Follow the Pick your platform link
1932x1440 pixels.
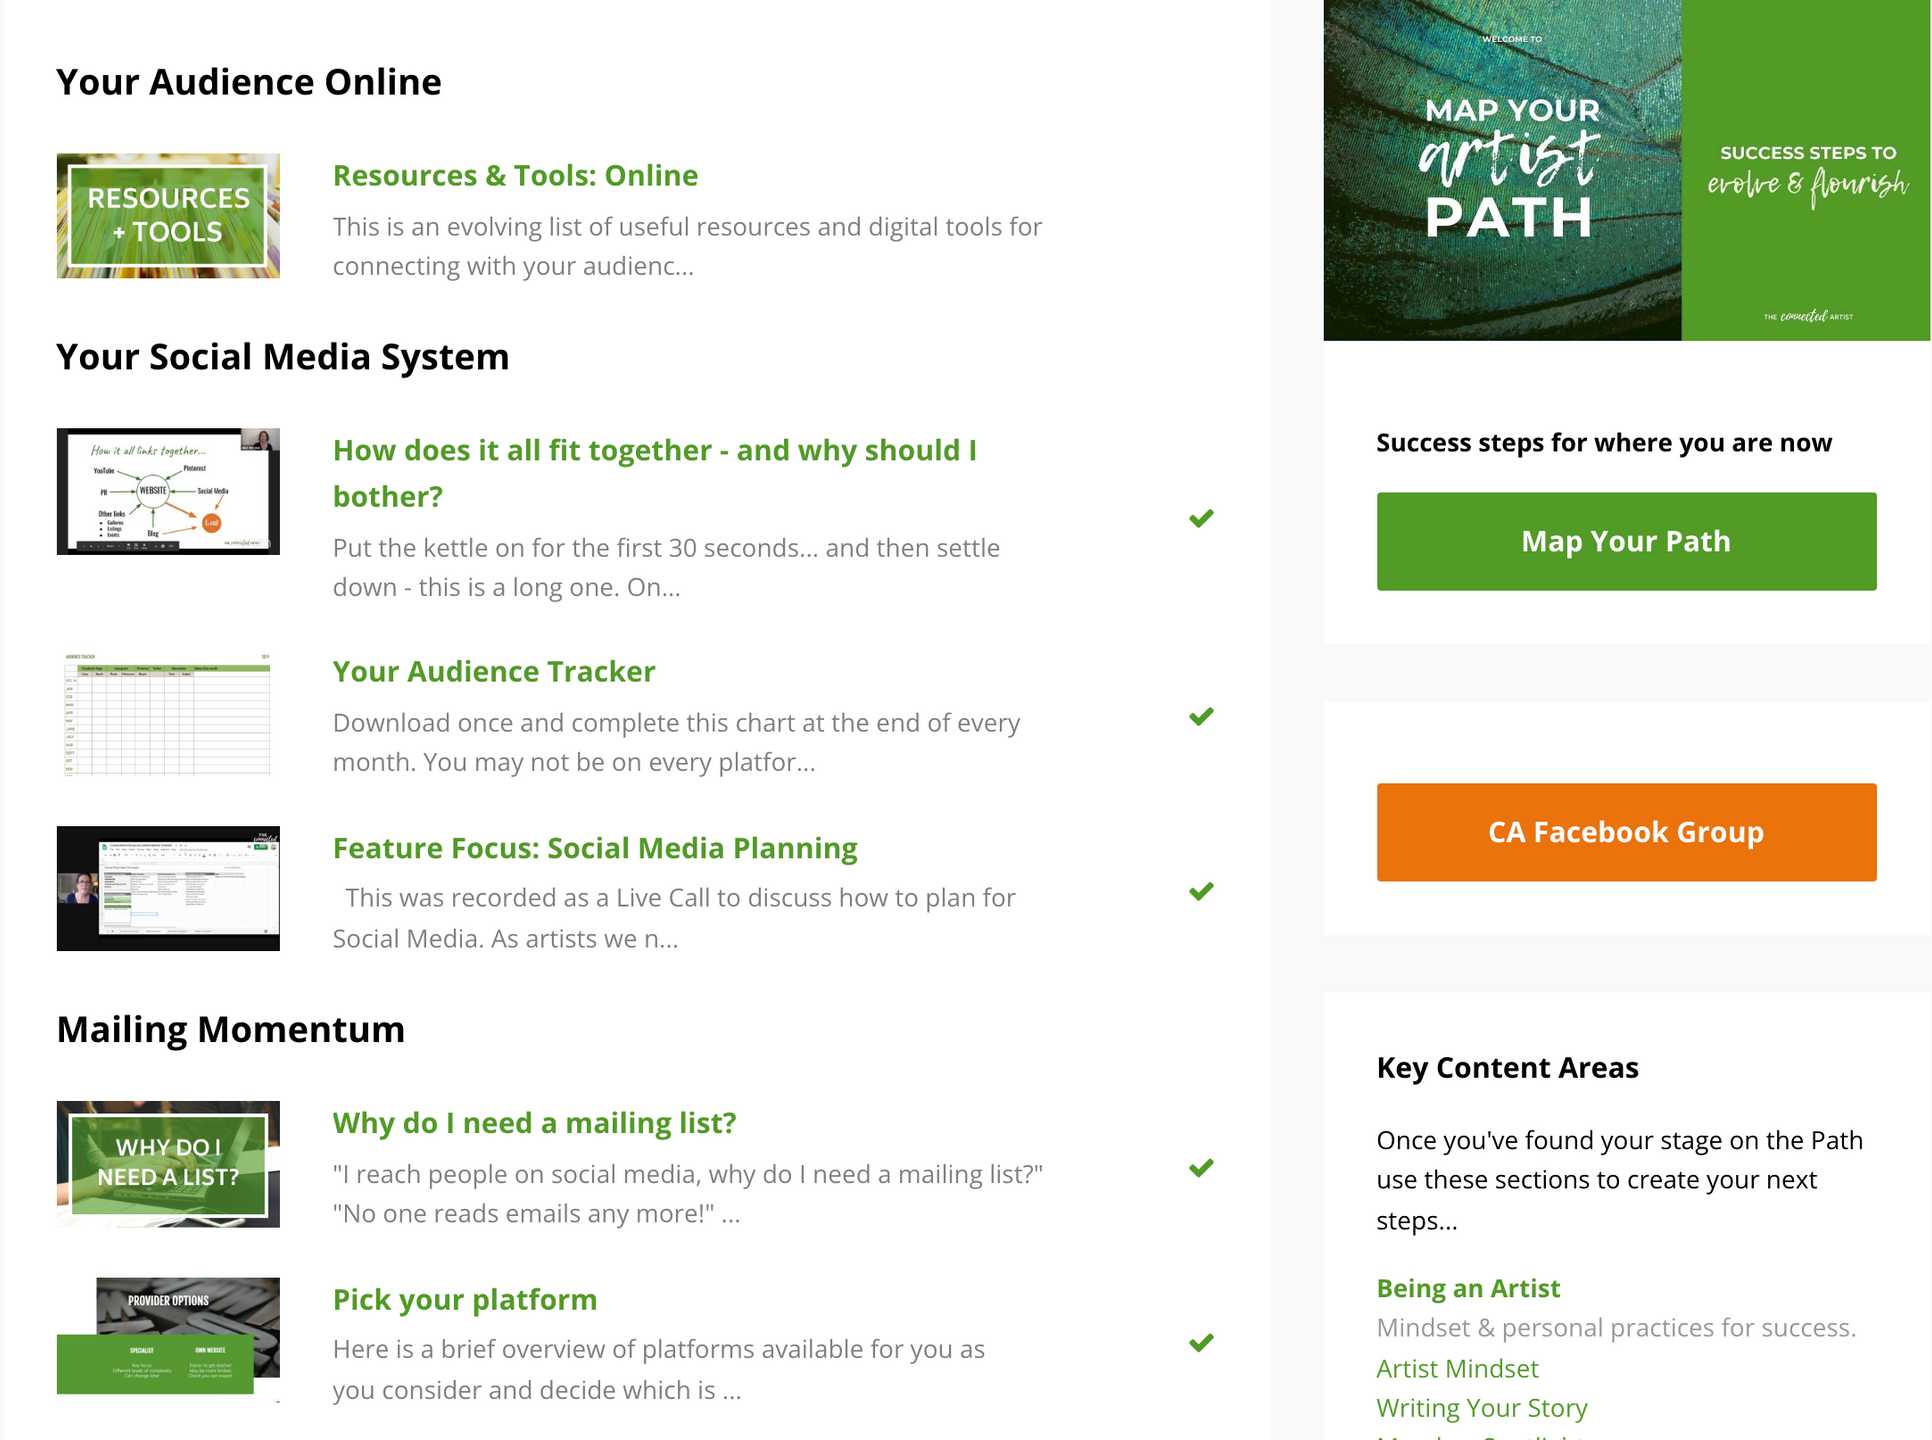(464, 1299)
